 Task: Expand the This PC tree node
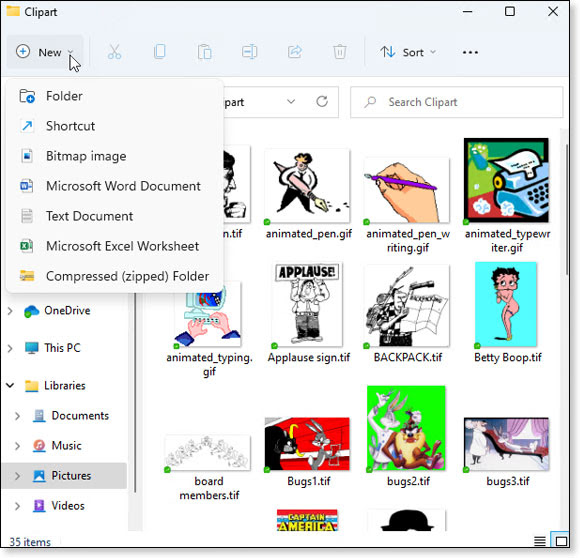click(10, 348)
